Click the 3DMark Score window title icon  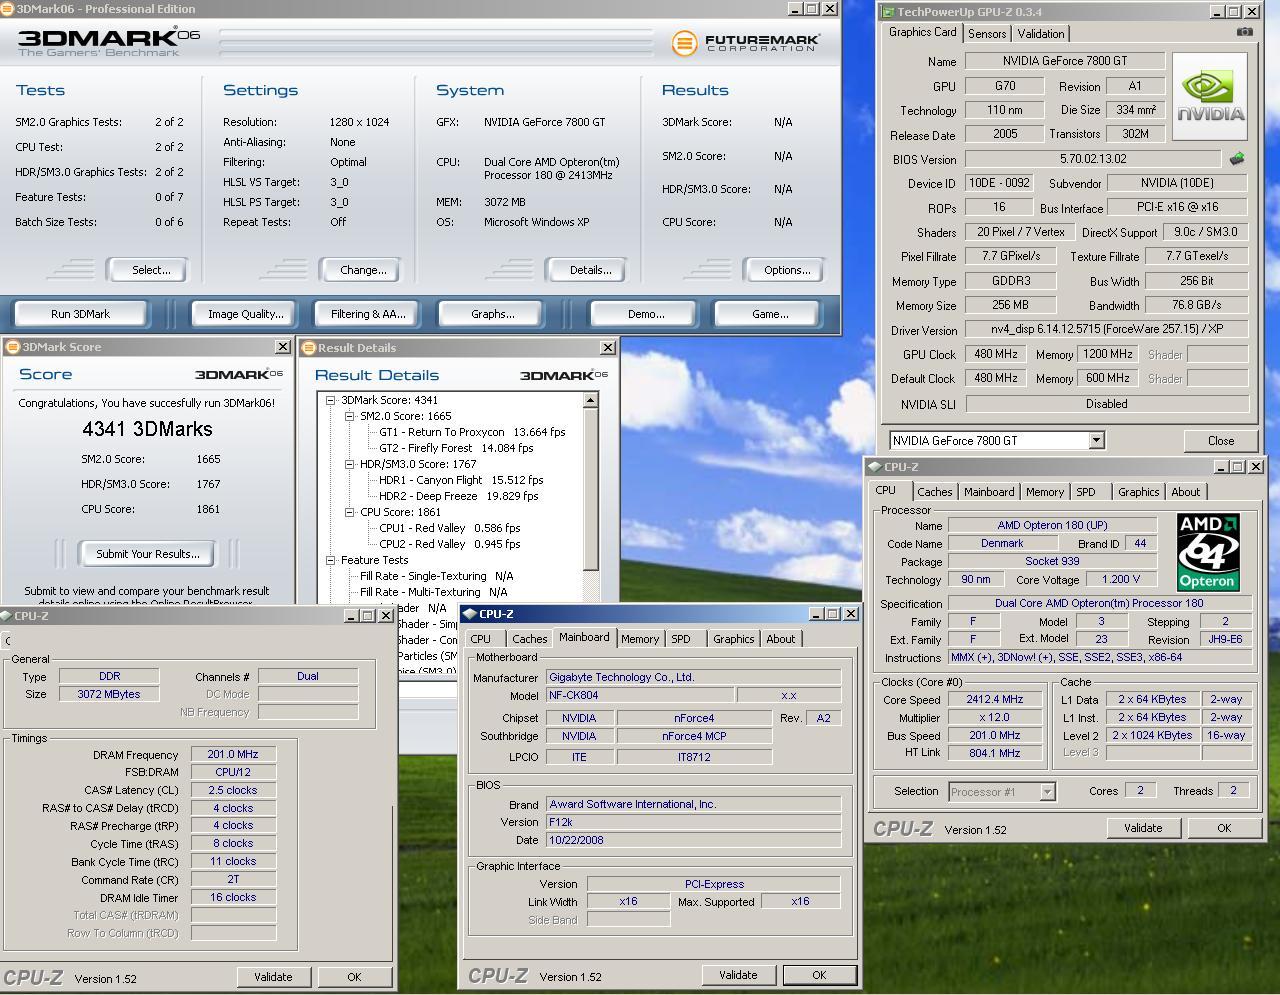(13, 347)
